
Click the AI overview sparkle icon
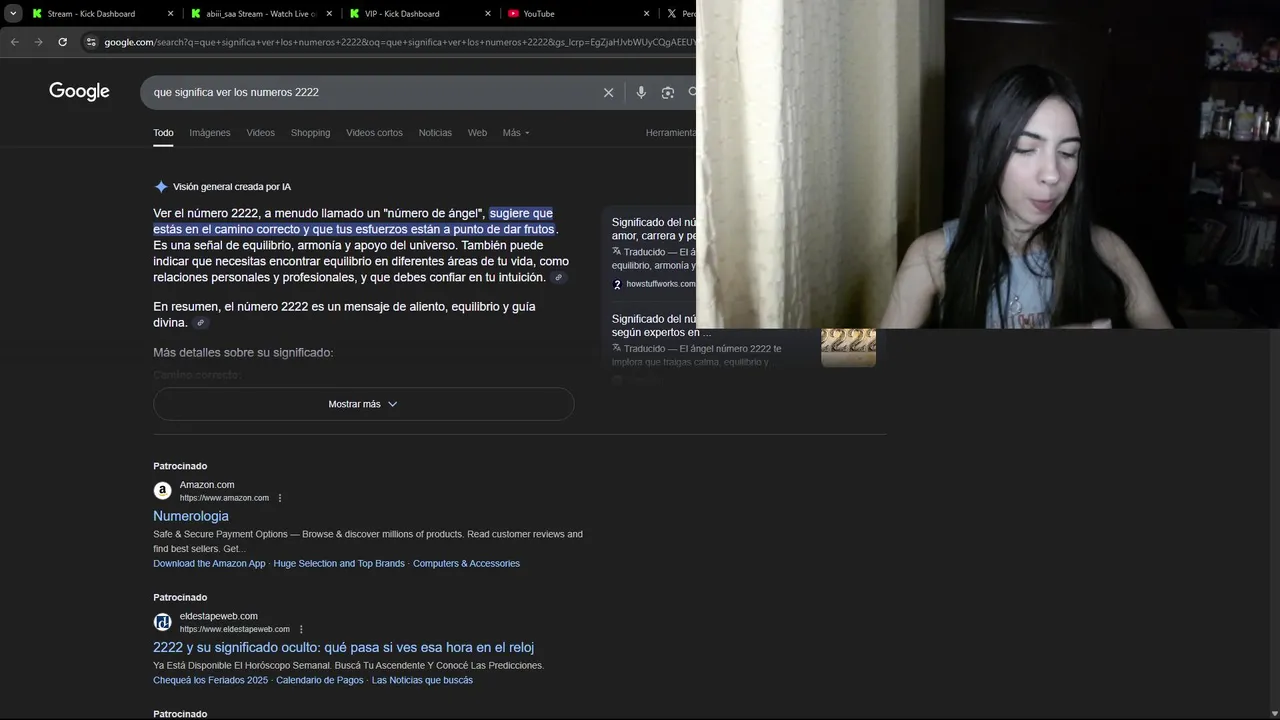[x=161, y=187]
